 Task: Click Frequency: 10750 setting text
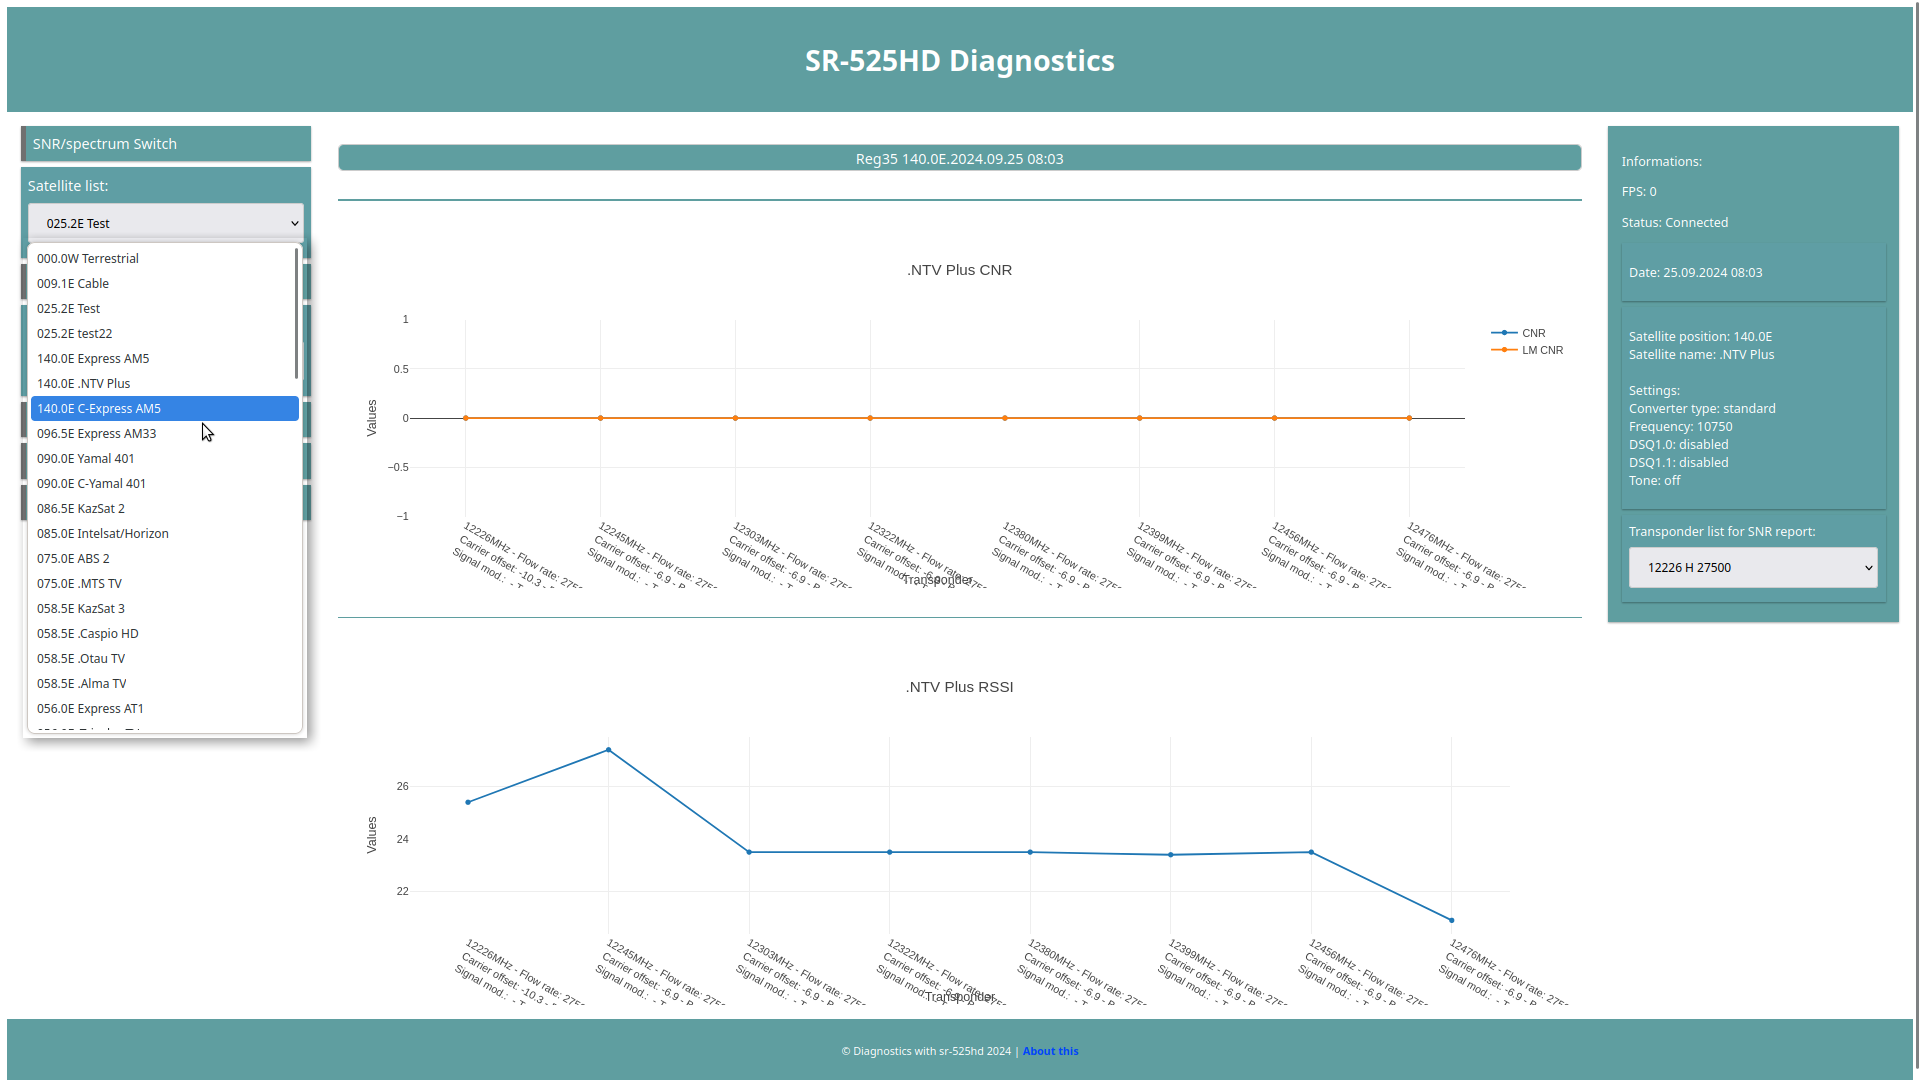point(1680,426)
